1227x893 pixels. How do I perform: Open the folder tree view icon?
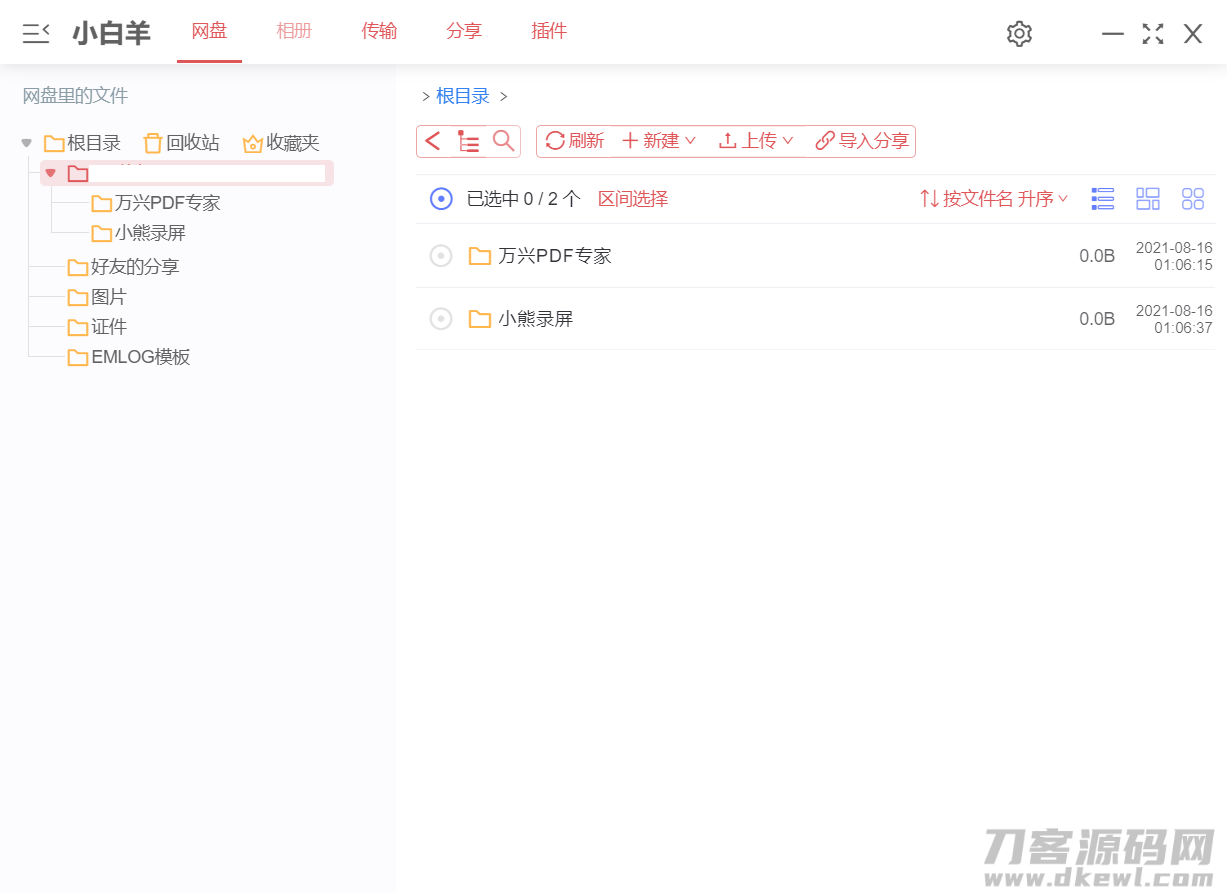click(468, 141)
